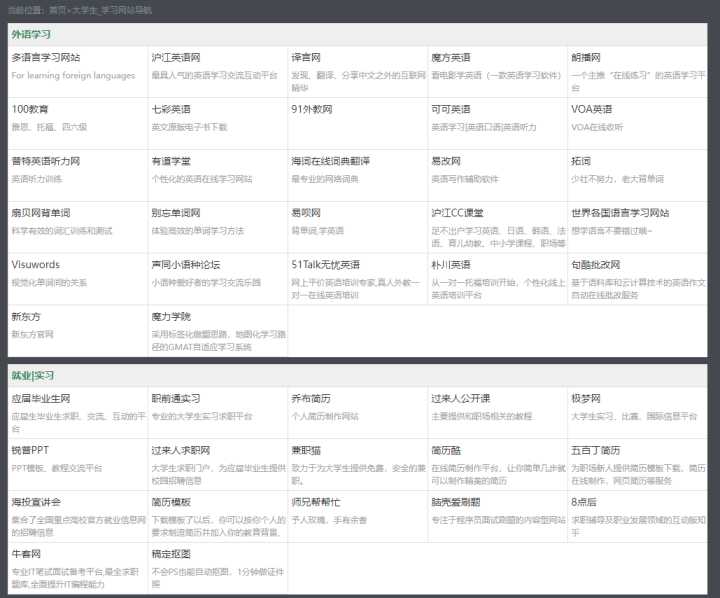This screenshot has height=598, width=720.
Task: Click the VOA在线收听 description
Action: coord(597,127)
